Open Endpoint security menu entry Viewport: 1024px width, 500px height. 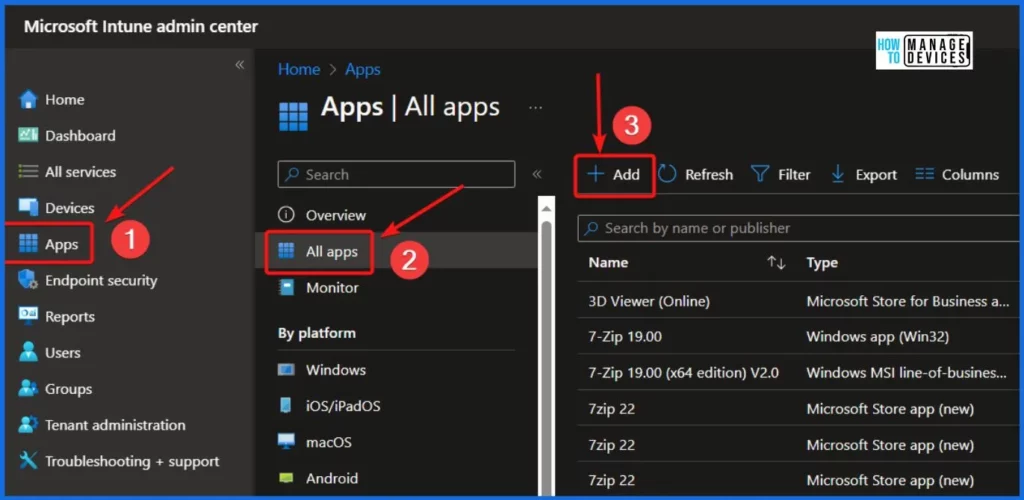pyautogui.click(x=101, y=281)
